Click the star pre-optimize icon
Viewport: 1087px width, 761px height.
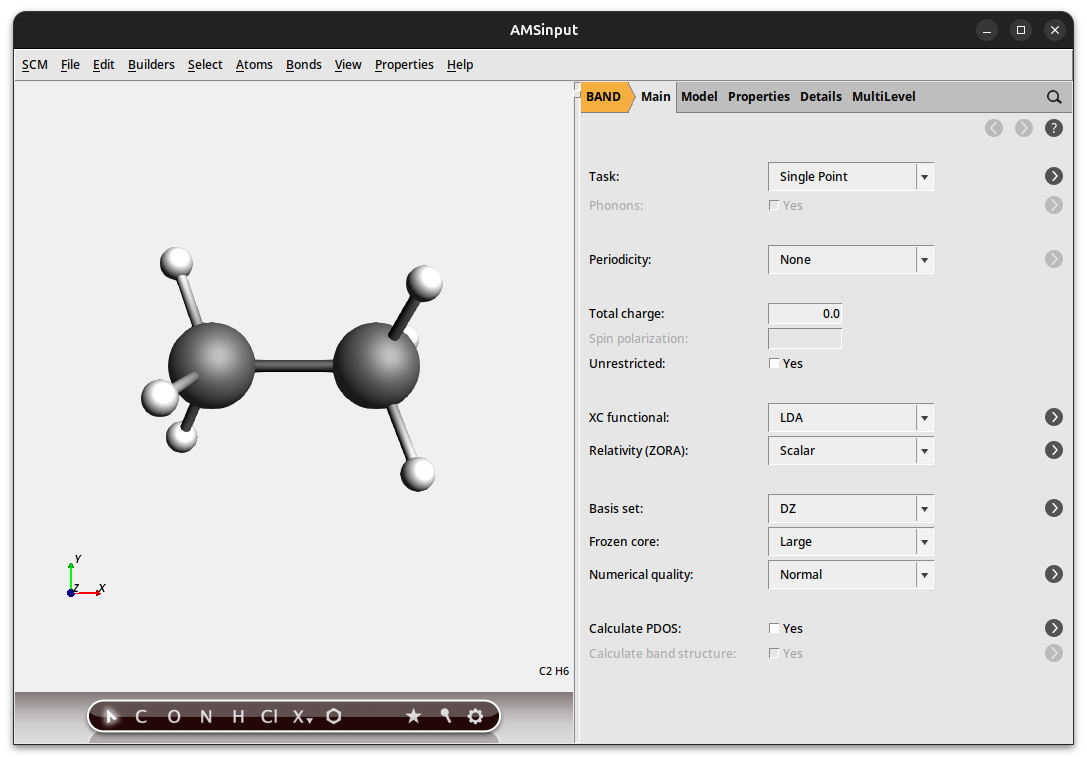413,716
